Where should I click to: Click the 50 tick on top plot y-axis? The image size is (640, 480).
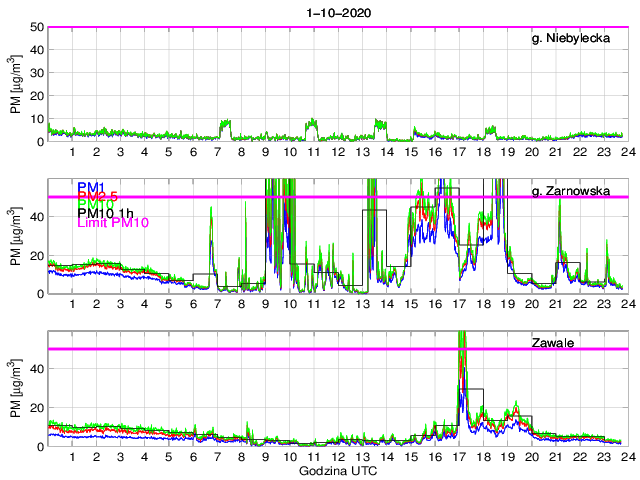[37, 27]
